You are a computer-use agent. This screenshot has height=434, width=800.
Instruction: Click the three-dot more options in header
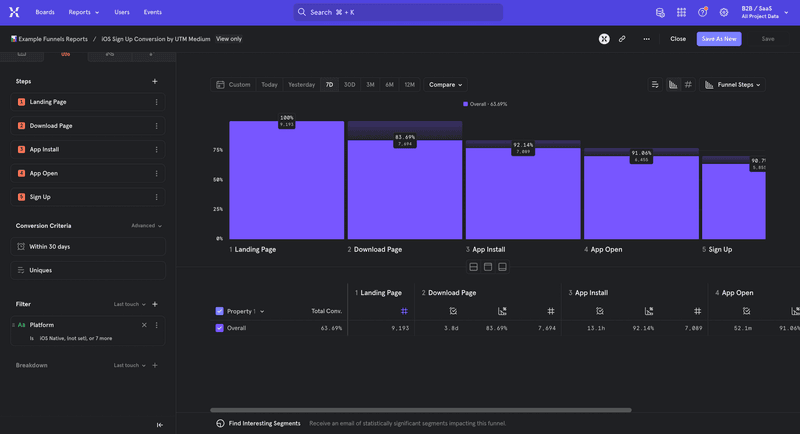(647, 39)
